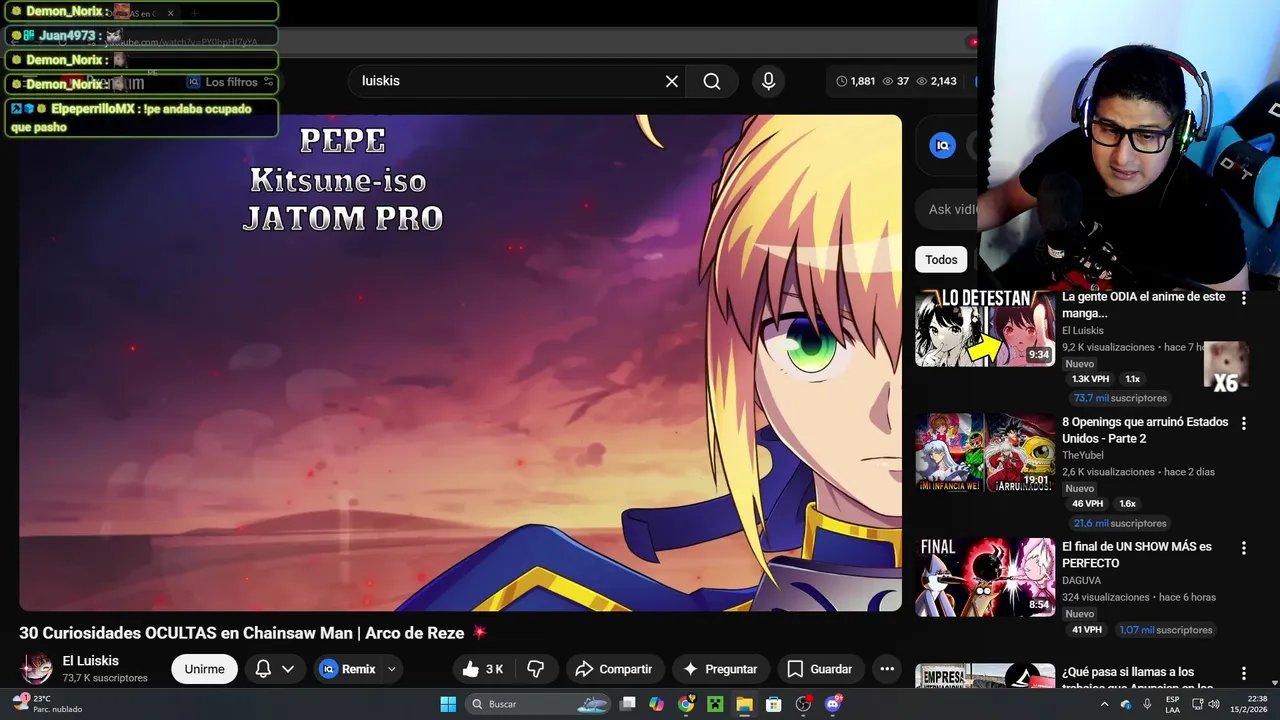Click 'El Luiskis' channel under first suggestion

tap(1083, 330)
